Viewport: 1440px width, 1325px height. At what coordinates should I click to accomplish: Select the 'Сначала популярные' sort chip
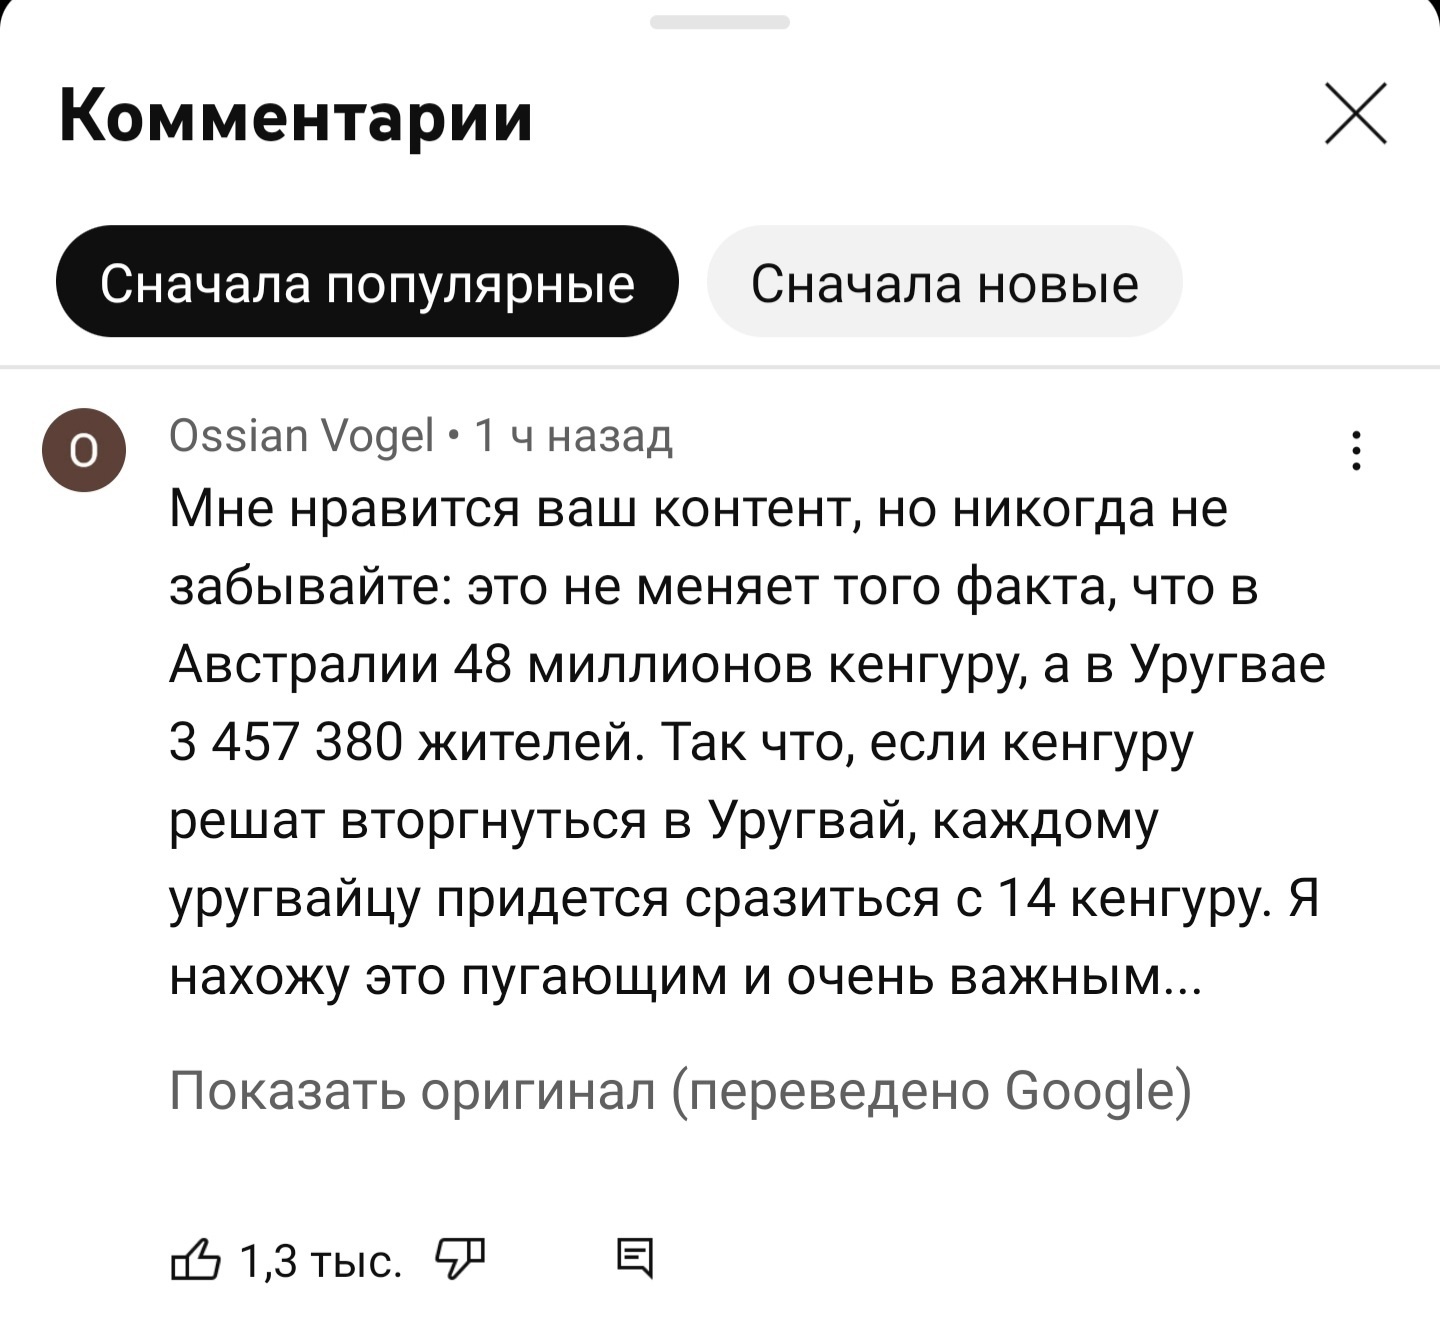pyautogui.click(x=367, y=284)
